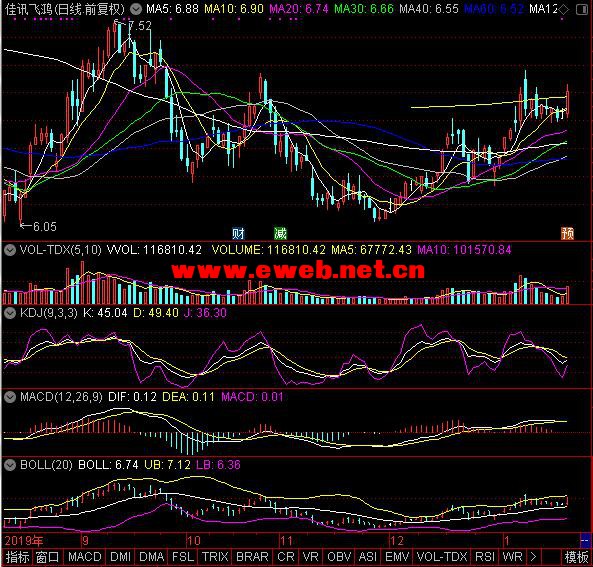593x567 pixels.
Task: Open main chart indicator dropdown beside title
Action: coord(136,9)
